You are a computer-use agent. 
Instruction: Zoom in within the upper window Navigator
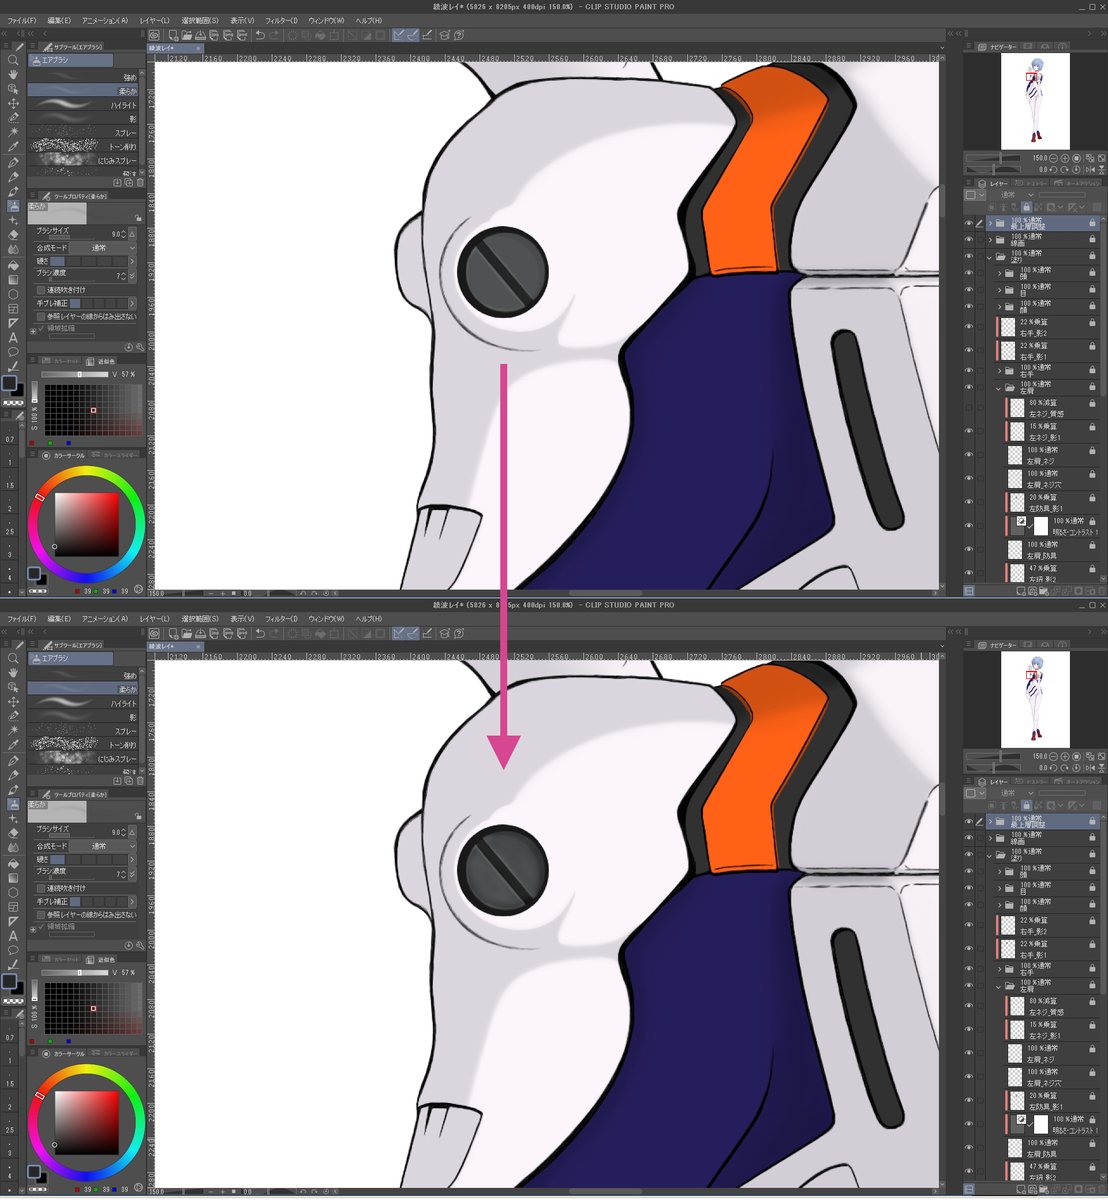(x=1066, y=158)
